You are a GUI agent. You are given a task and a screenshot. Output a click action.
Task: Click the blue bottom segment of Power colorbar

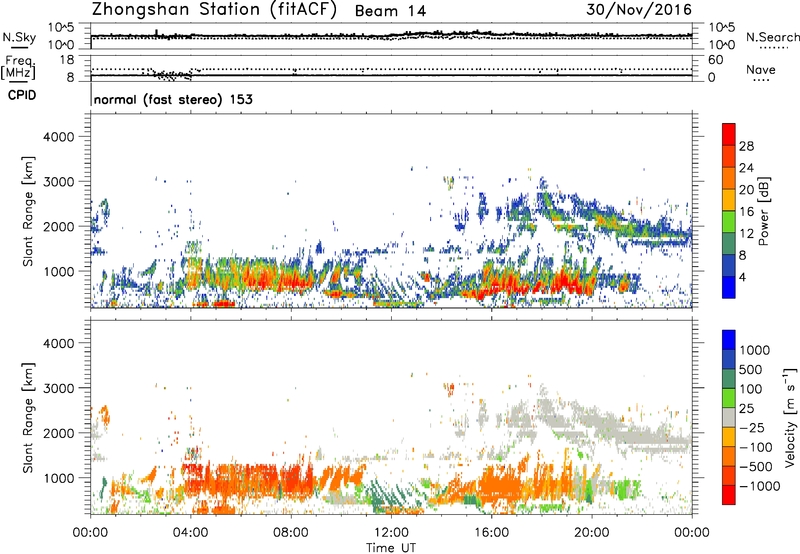click(729, 288)
